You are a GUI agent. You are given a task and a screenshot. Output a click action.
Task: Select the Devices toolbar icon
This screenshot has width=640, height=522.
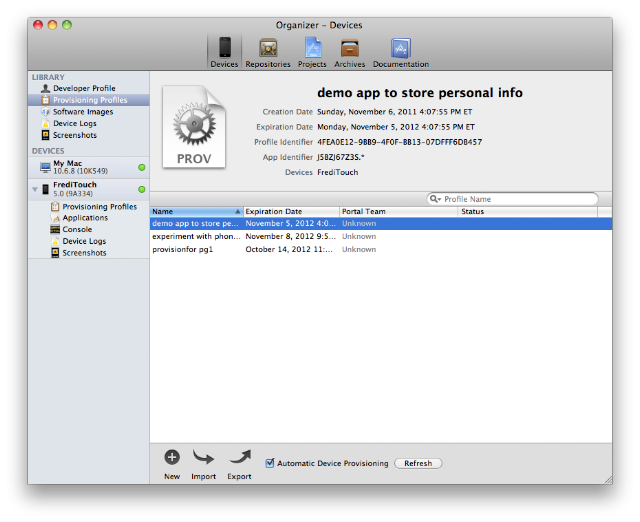[224, 51]
